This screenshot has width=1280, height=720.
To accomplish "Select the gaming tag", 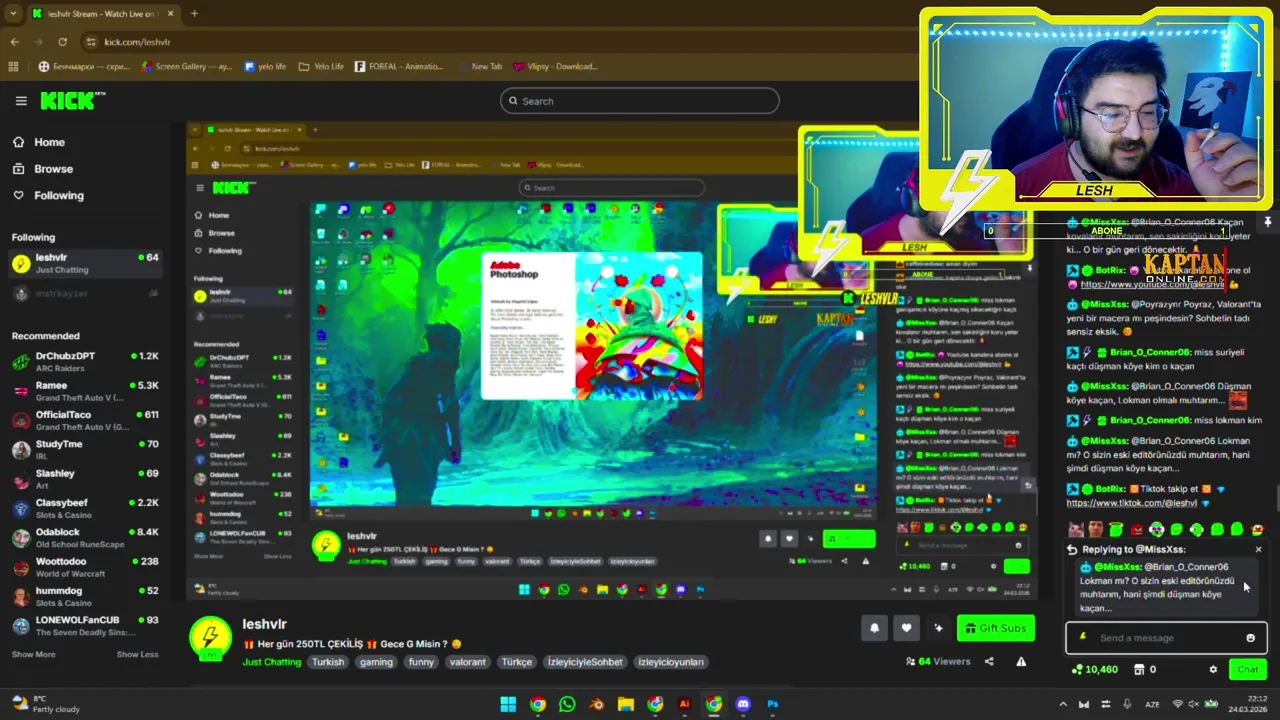I will [x=377, y=662].
